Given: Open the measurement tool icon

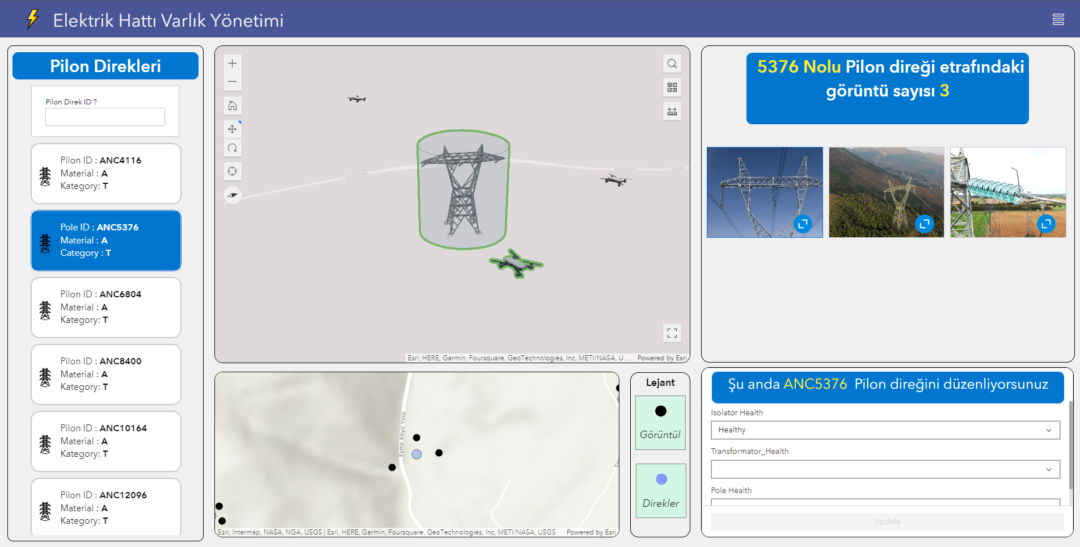Looking at the screenshot, I should point(672,111).
